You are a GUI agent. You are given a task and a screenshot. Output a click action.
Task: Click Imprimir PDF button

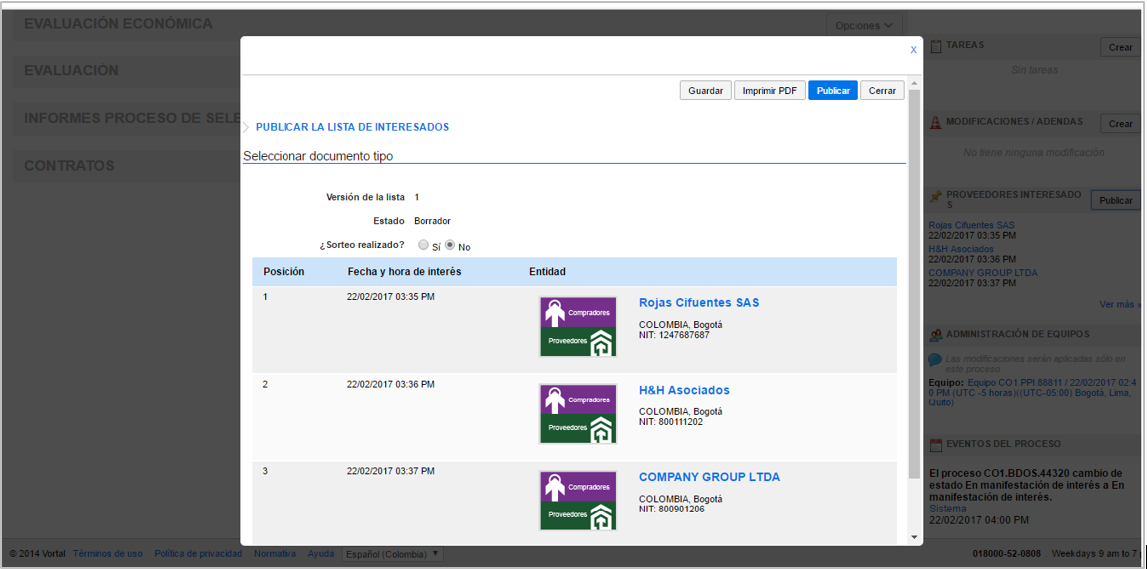click(770, 91)
